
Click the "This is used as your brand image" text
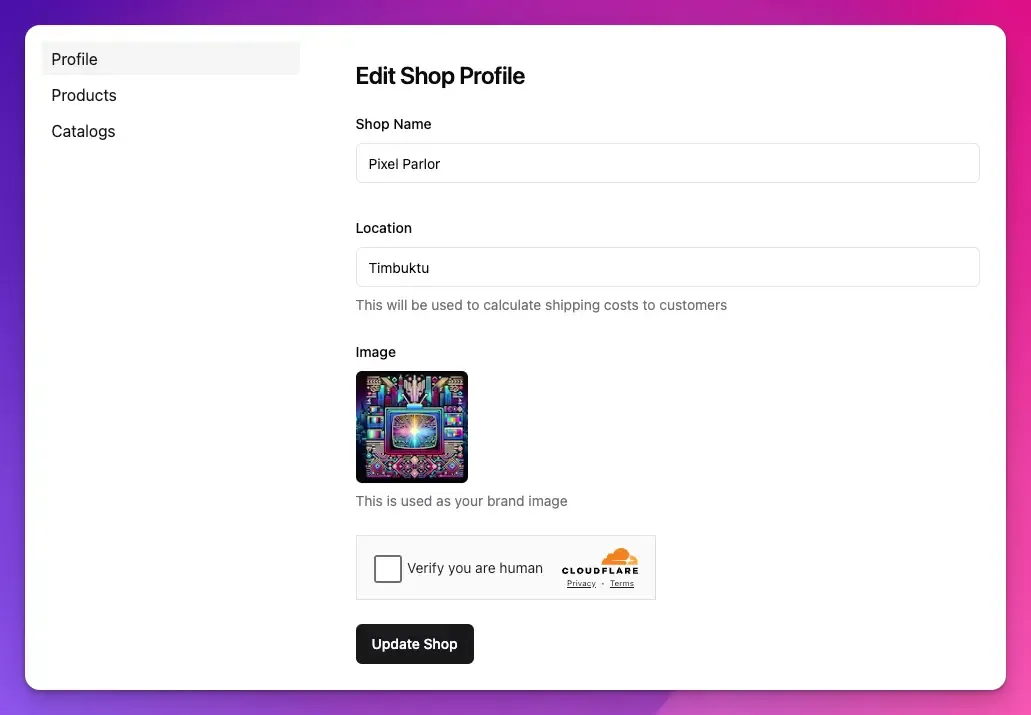point(461,501)
